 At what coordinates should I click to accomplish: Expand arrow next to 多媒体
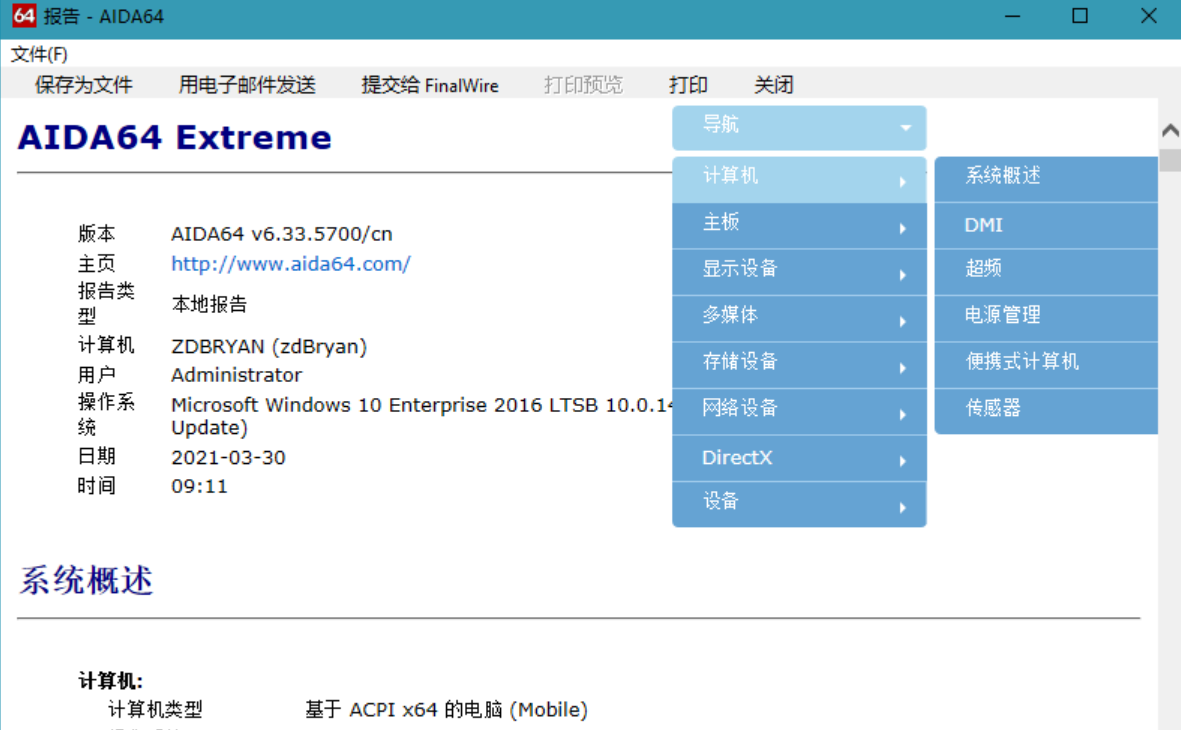click(902, 322)
